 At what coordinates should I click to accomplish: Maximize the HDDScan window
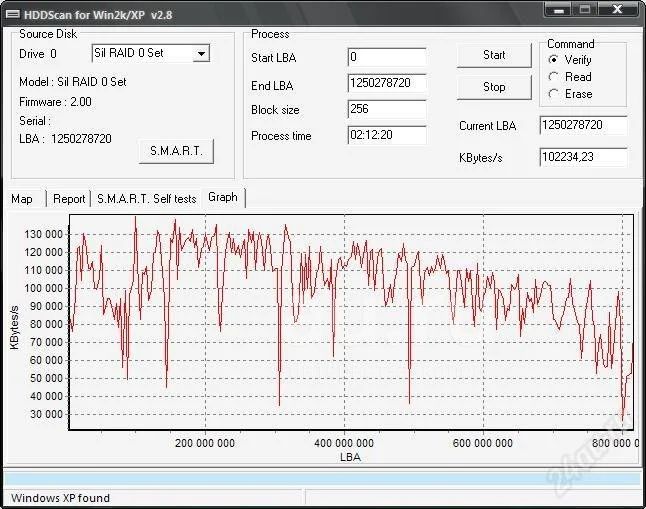585,9
